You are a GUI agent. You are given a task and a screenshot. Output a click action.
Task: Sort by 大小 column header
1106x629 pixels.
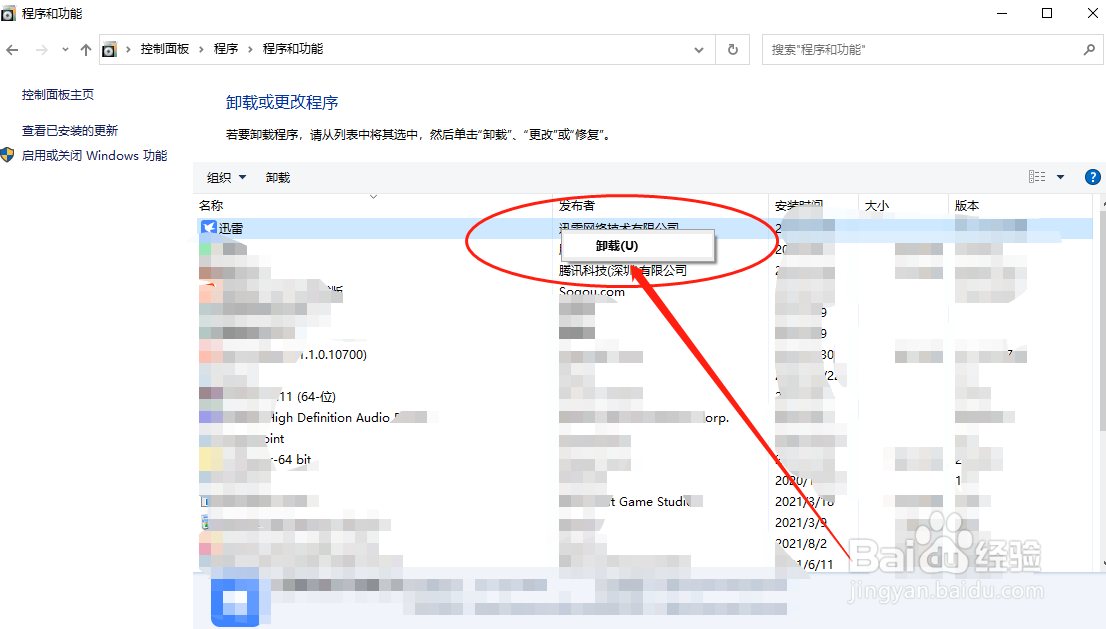click(877, 205)
